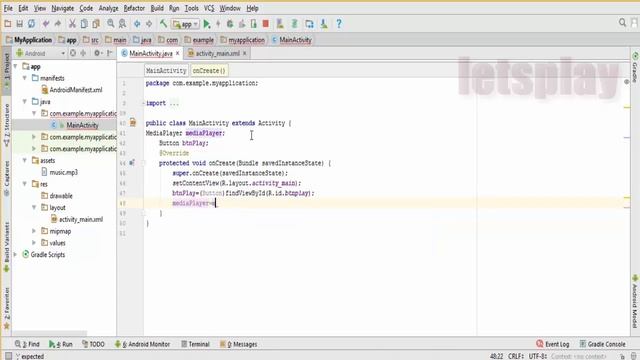Open project panel gear settings icon
Image resolution: width=640 pixels, height=360 pixels.
click(97, 53)
